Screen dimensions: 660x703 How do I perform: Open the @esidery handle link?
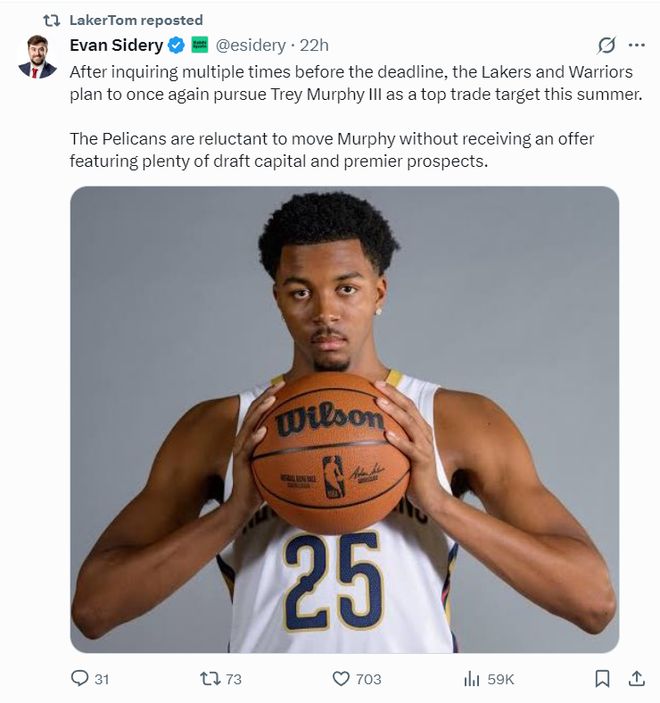[250, 45]
